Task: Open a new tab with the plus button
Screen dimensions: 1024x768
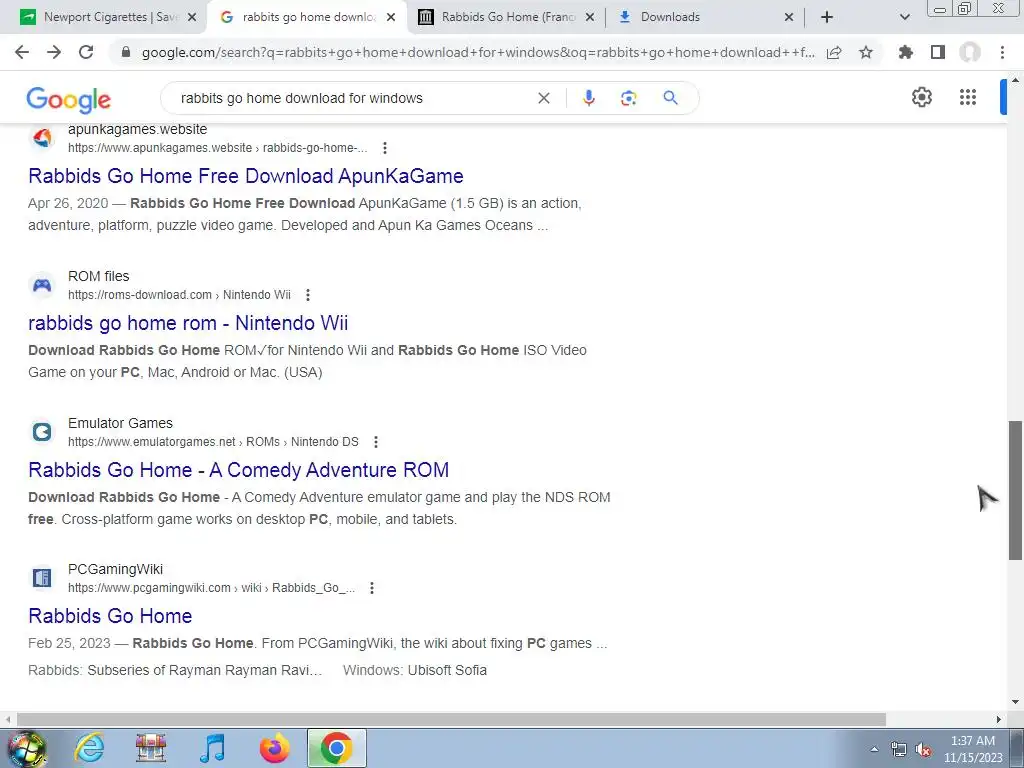Action: [827, 17]
